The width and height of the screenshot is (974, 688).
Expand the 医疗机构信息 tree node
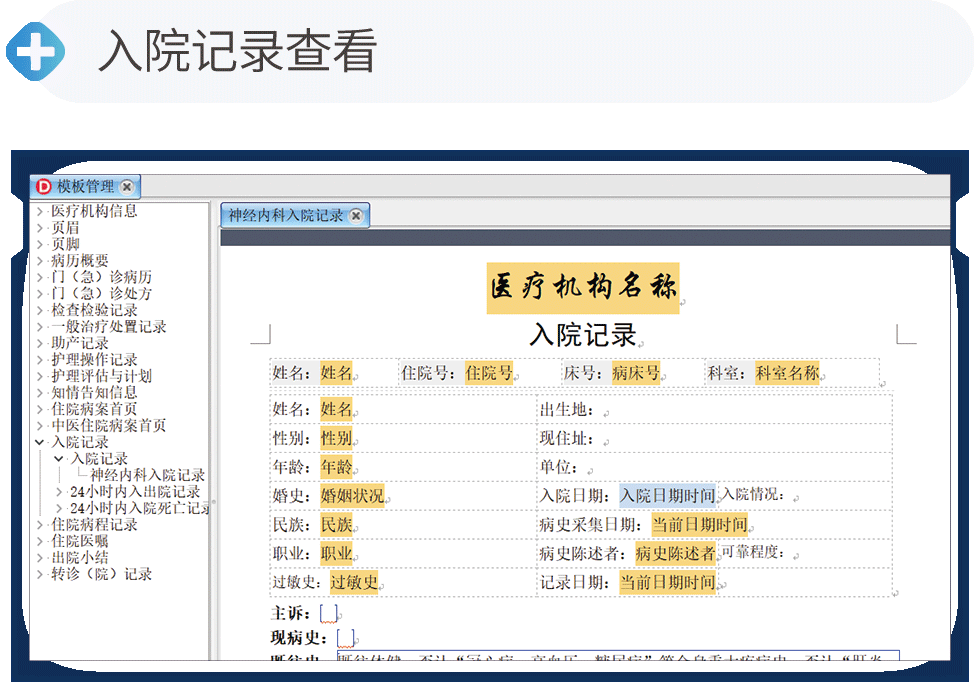(x=40, y=211)
